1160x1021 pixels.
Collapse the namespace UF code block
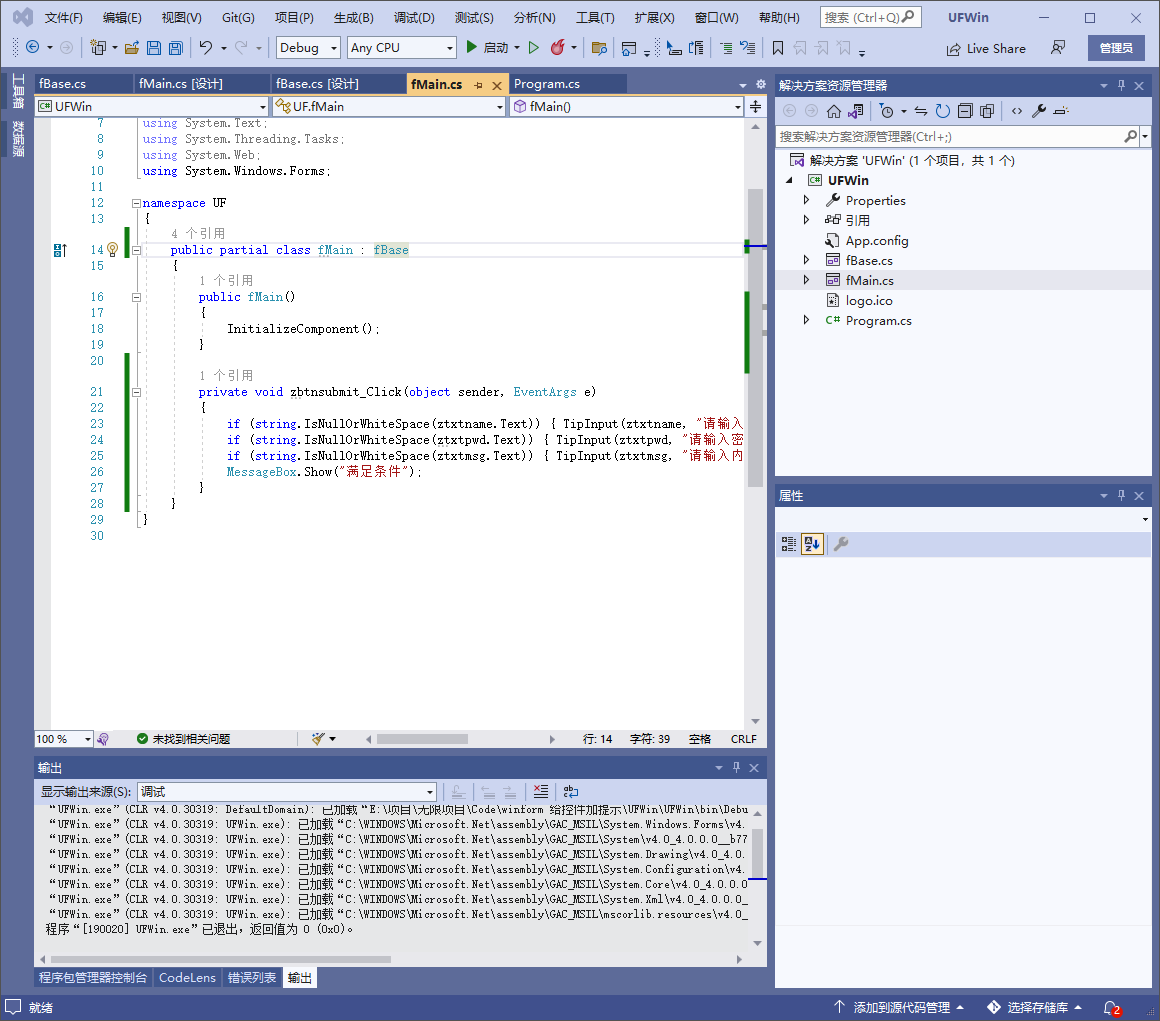click(x=136, y=203)
